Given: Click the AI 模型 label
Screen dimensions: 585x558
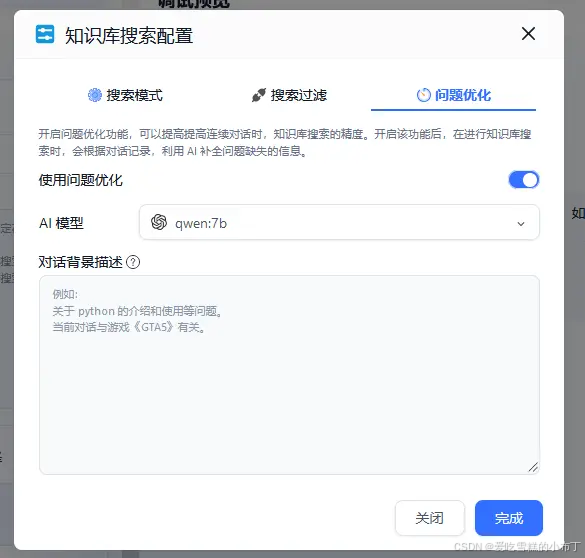Looking at the screenshot, I should point(61,223).
